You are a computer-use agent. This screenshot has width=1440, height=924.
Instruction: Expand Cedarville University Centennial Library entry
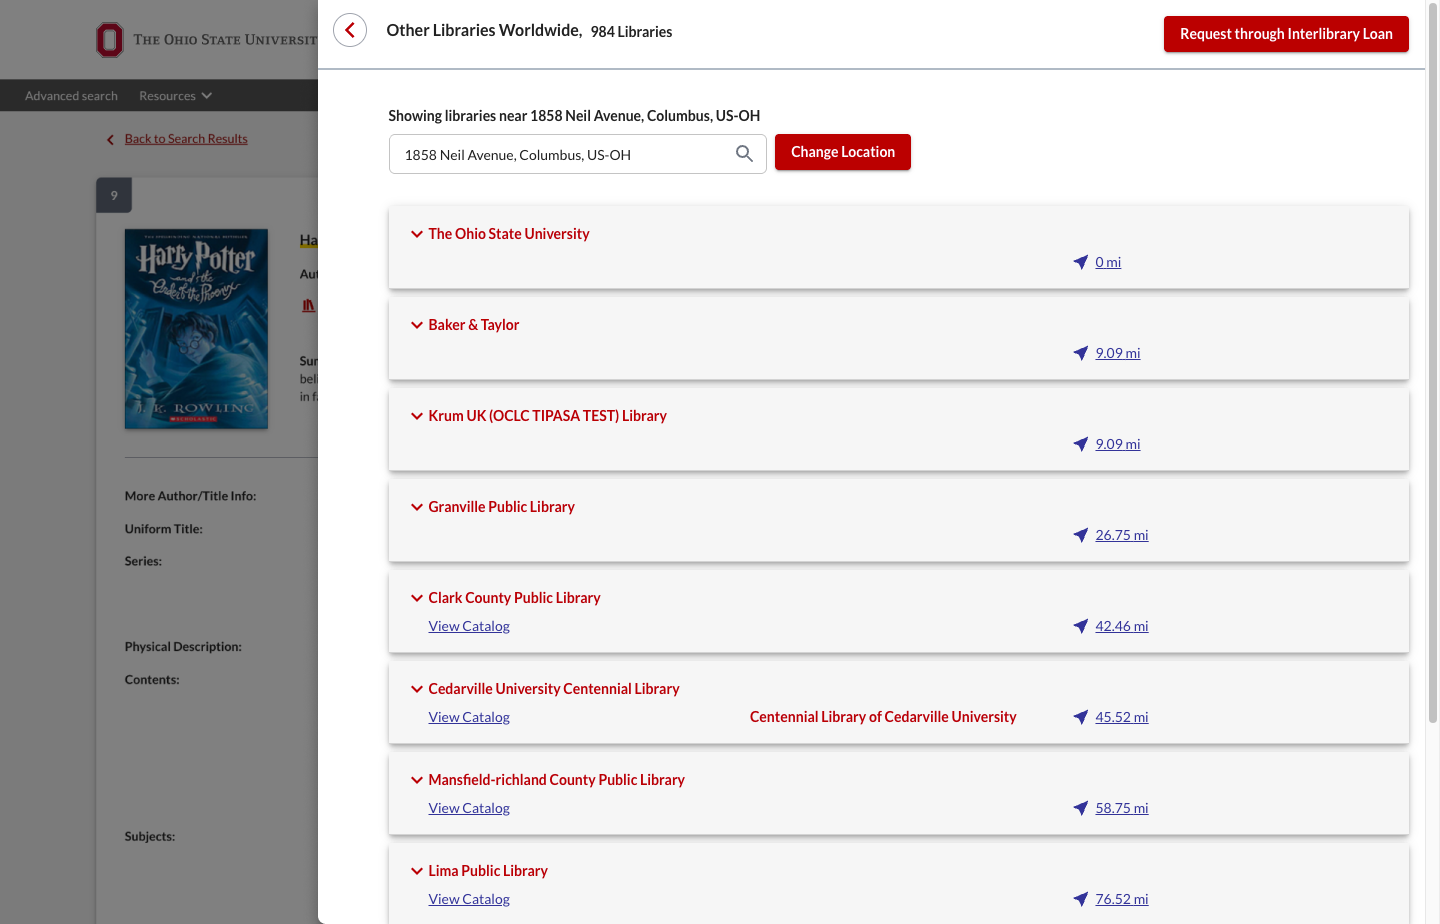[416, 689]
